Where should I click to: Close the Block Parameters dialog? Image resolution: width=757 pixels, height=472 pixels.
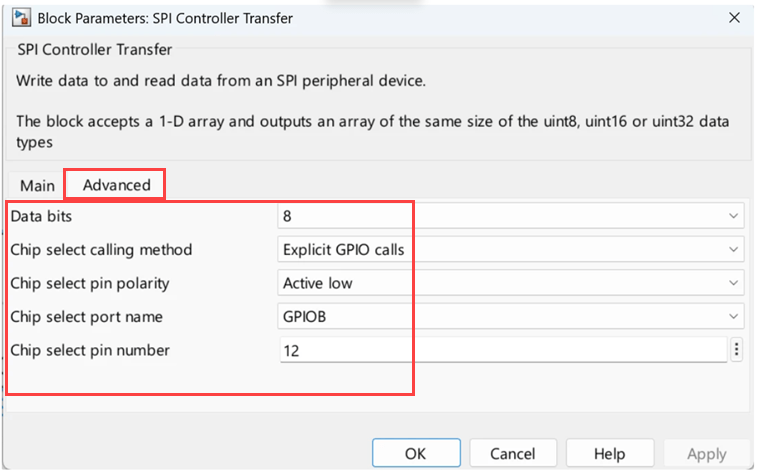[x=735, y=18]
